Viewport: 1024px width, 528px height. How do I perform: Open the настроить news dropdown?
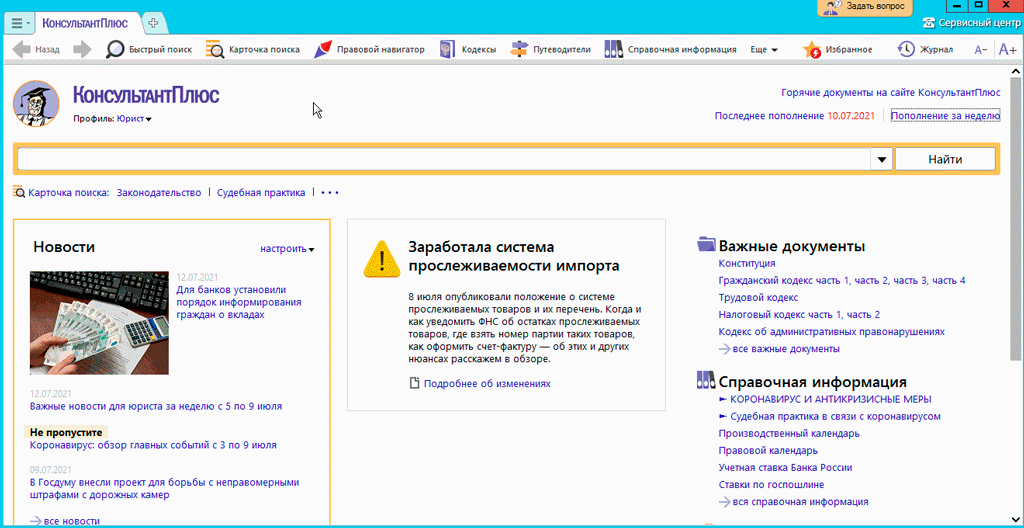point(287,248)
